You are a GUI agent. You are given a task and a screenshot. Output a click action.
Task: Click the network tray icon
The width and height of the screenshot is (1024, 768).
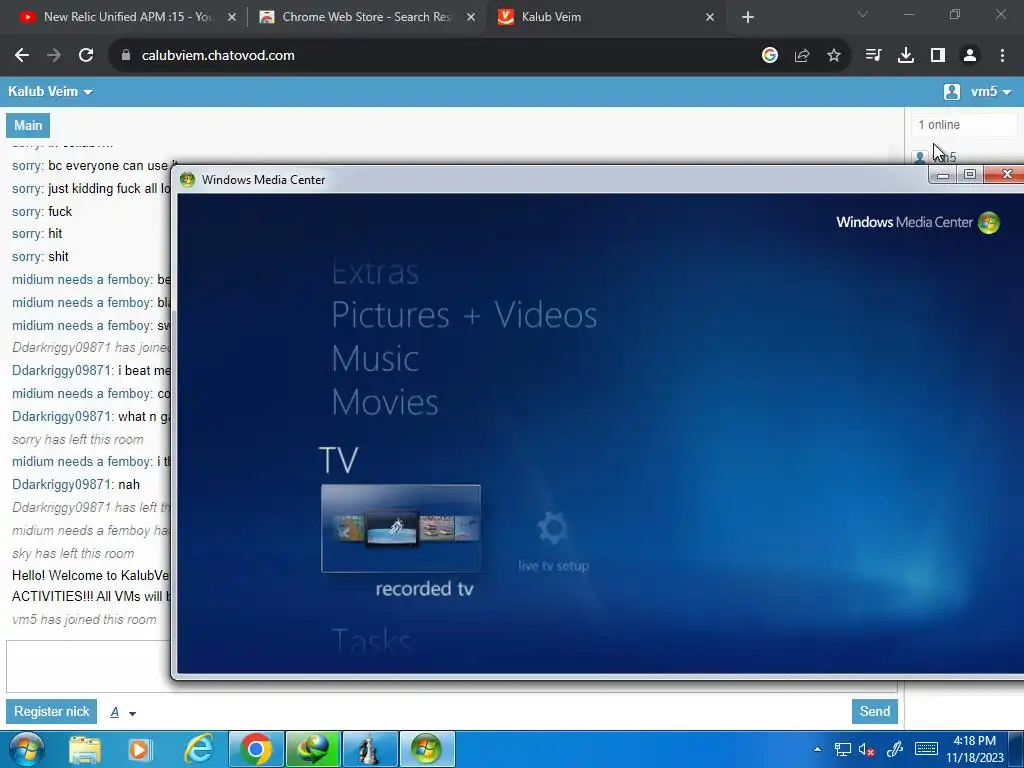pos(842,750)
